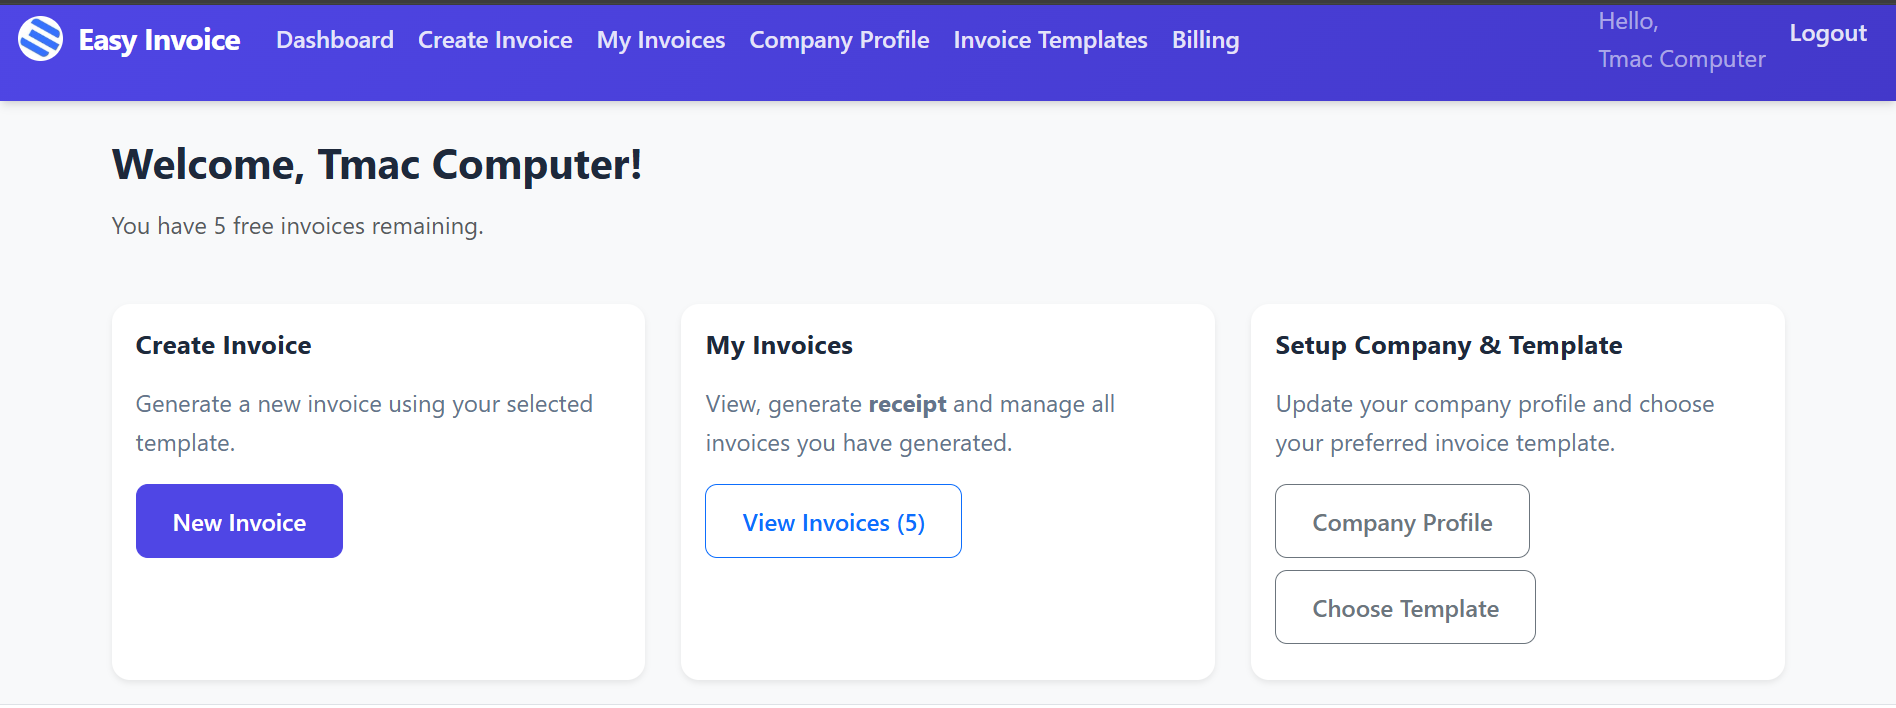The width and height of the screenshot is (1896, 708).
Task: Click the Company Profile card button
Action: point(1402,521)
